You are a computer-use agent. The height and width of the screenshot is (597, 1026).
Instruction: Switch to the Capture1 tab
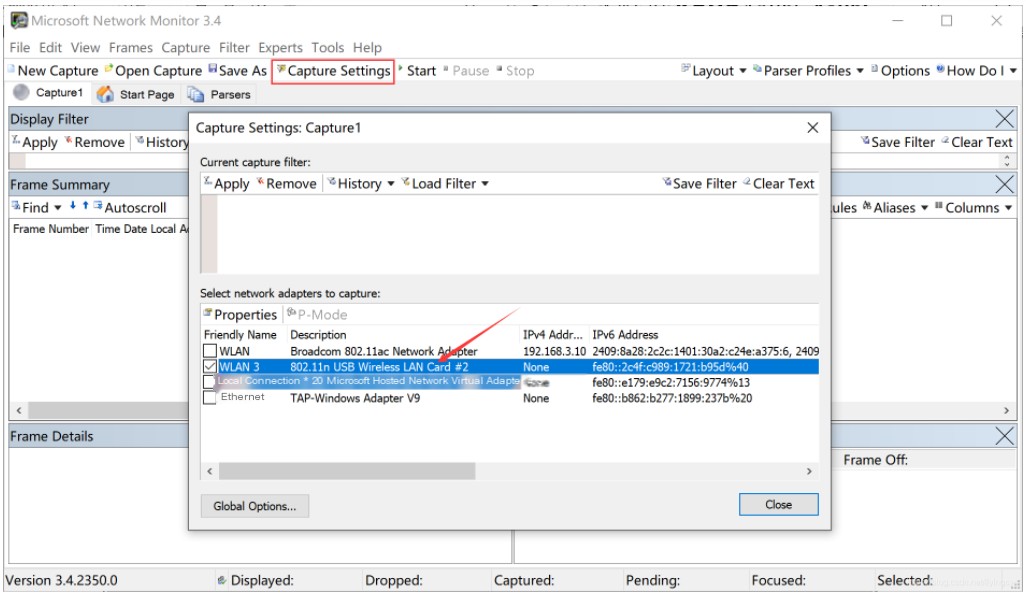tap(48, 93)
